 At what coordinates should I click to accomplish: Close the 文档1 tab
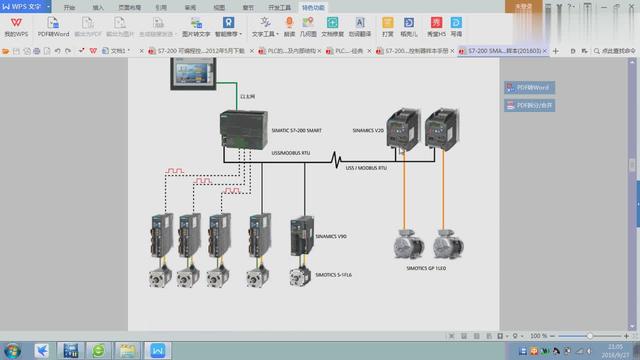(x=142, y=51)
